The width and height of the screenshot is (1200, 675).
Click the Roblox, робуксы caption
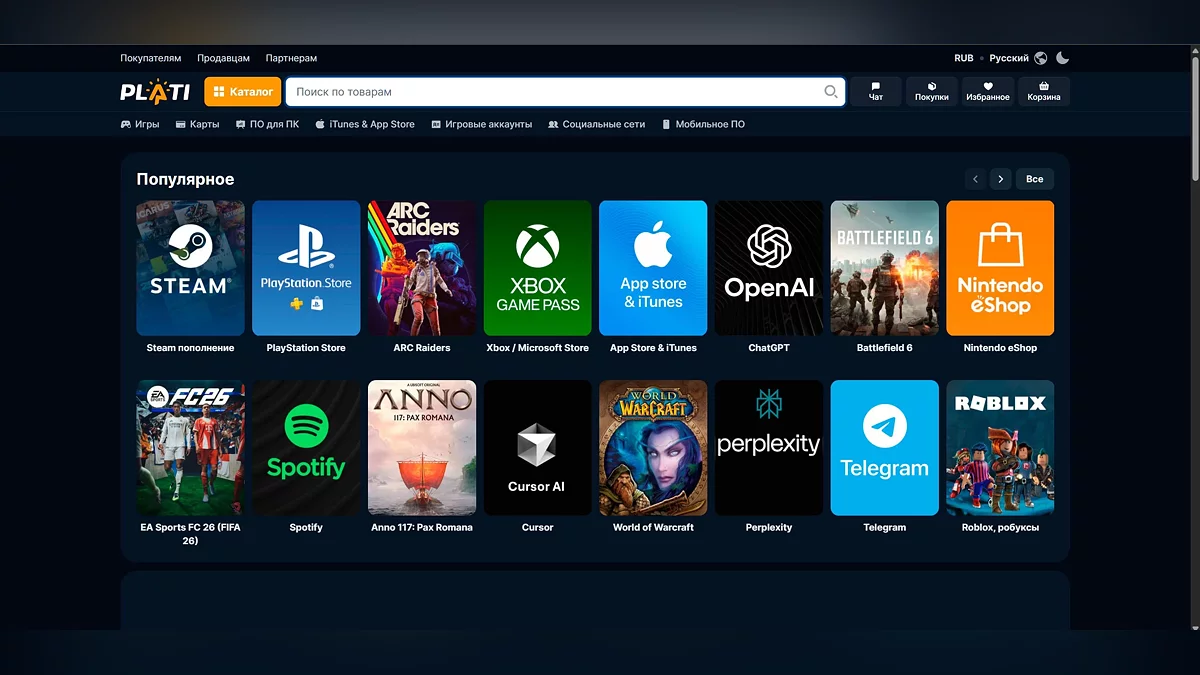1000,527
